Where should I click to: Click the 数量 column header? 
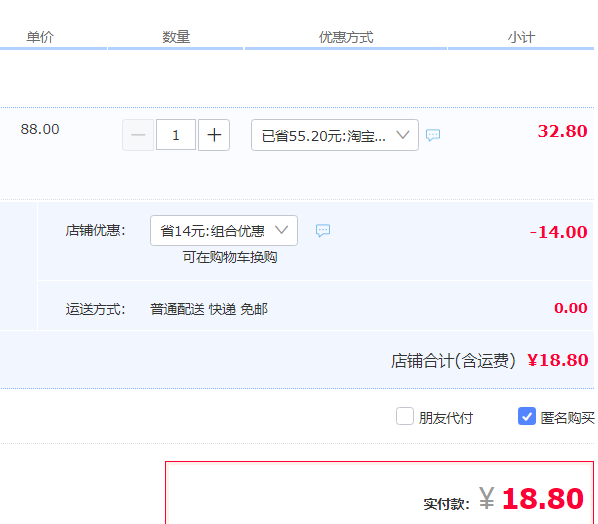coord(176,37)
